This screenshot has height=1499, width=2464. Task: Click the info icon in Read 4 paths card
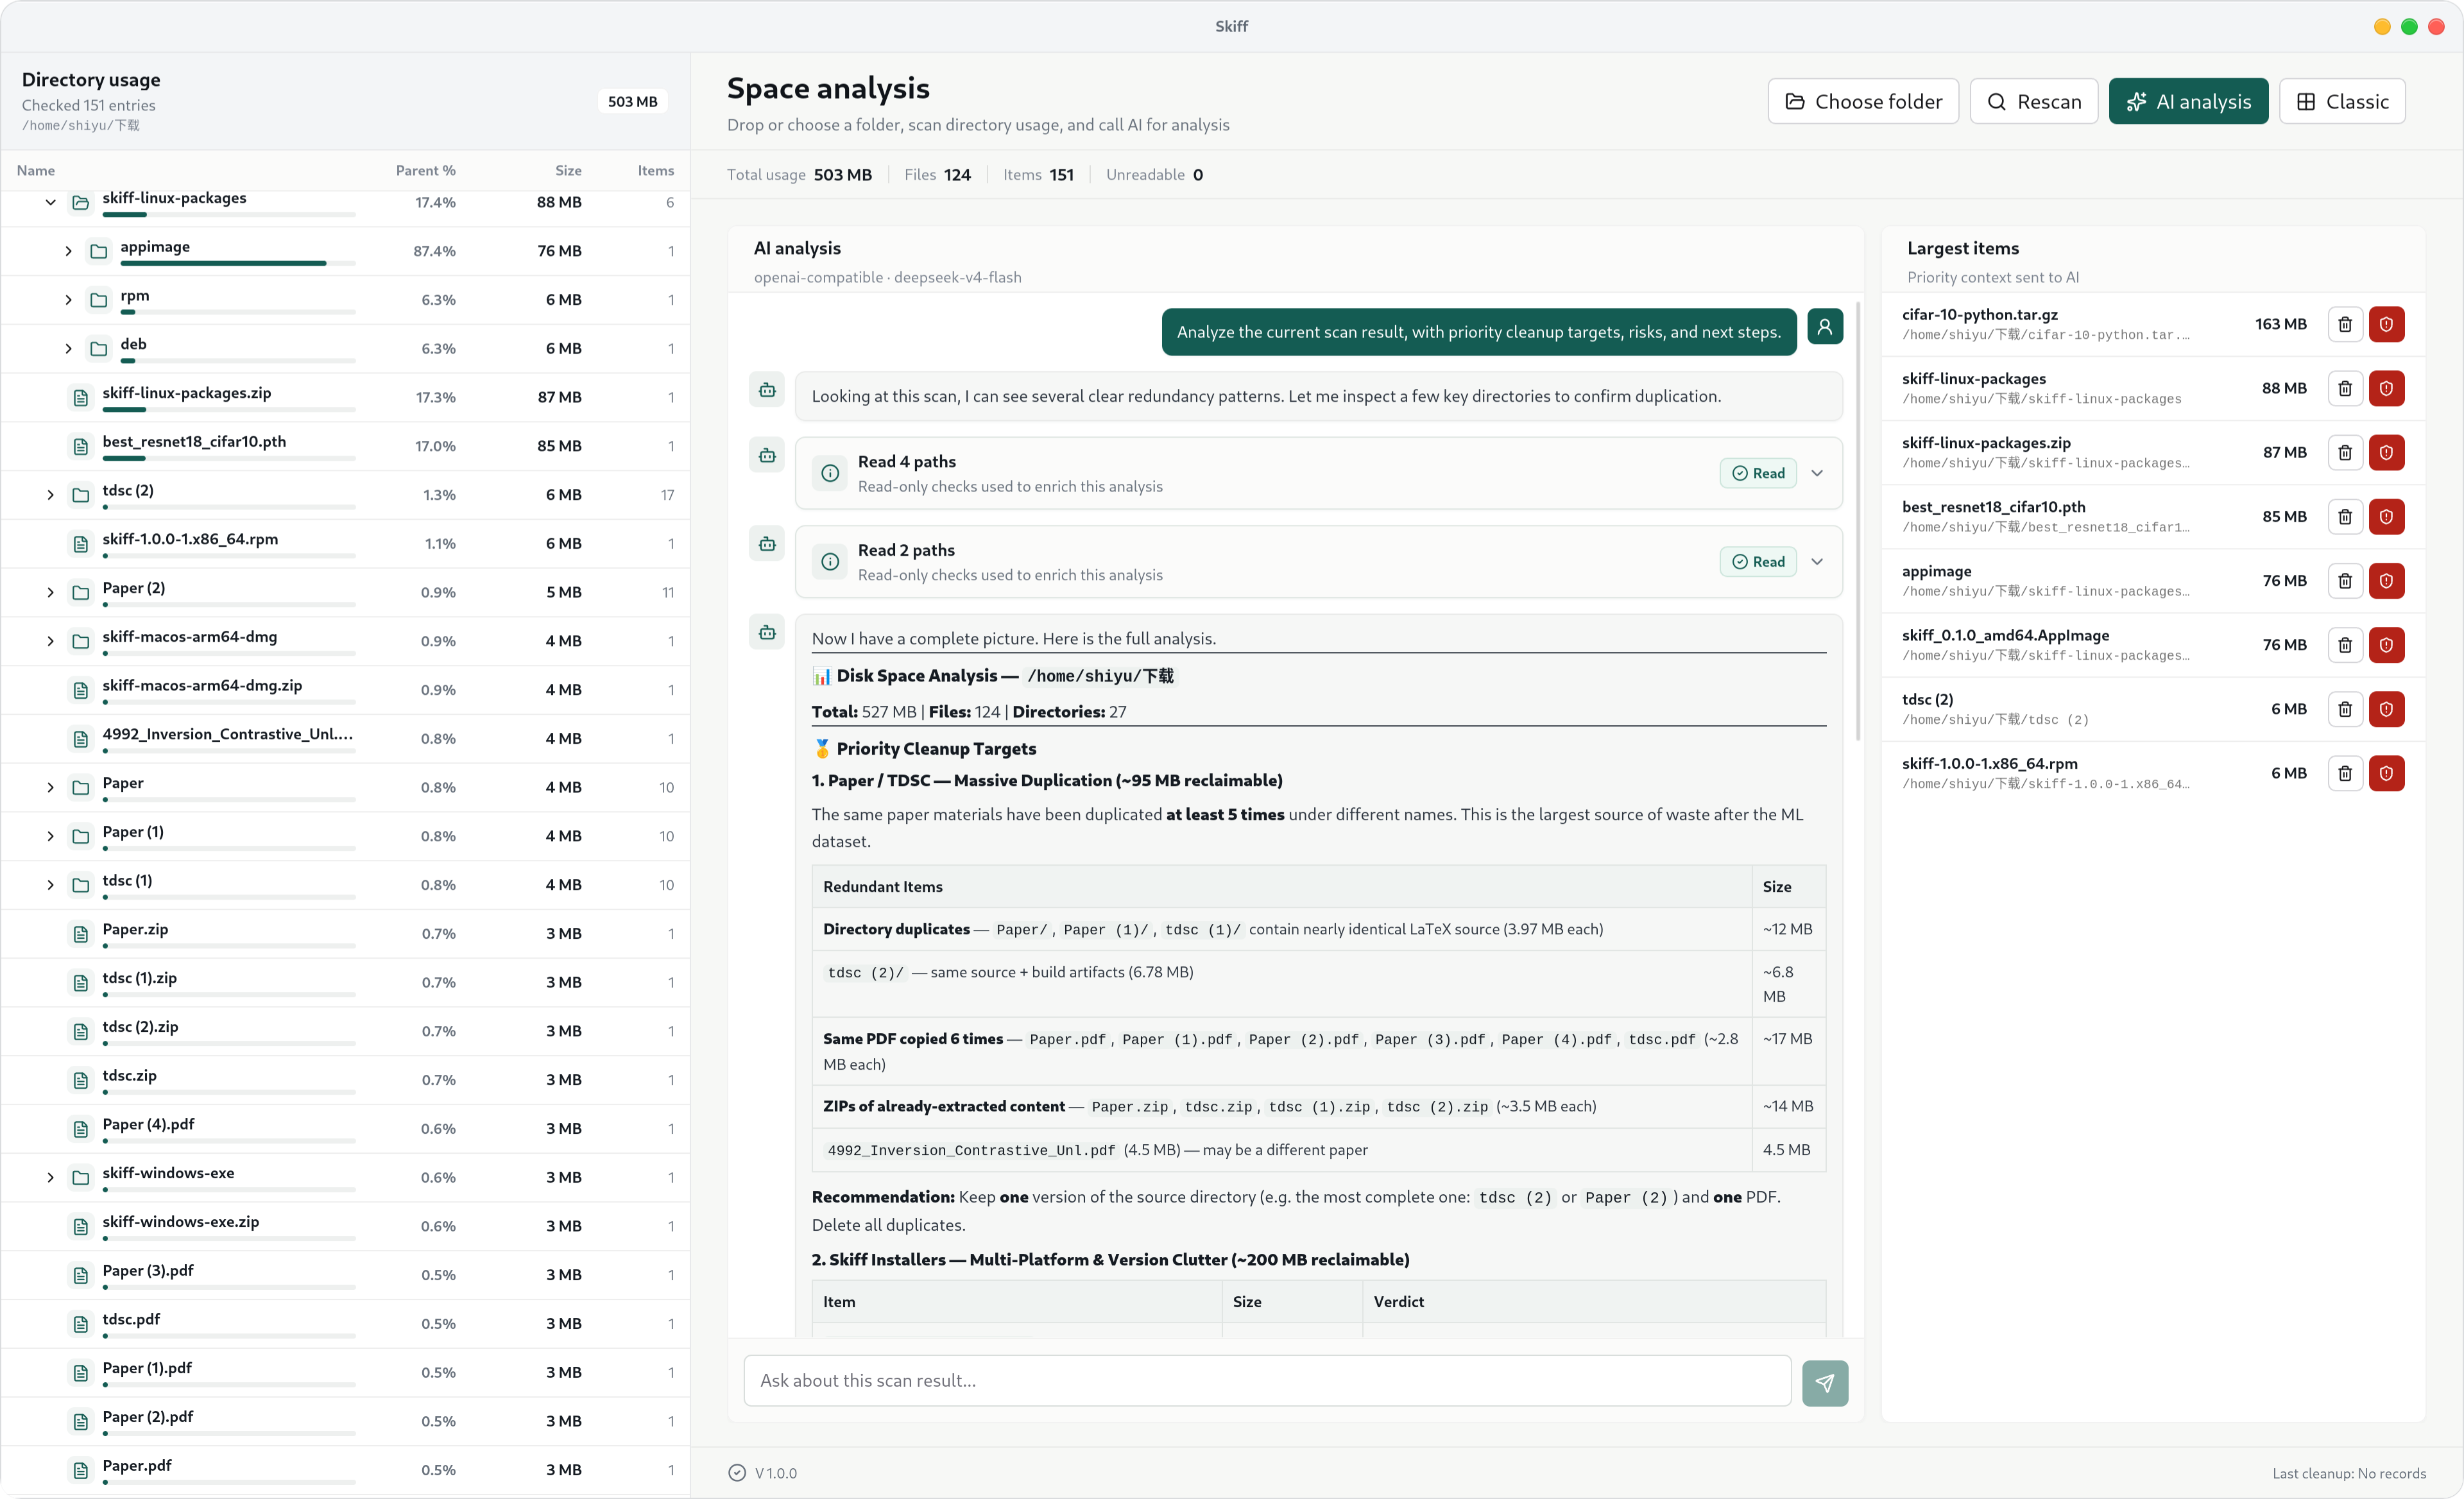830,473
